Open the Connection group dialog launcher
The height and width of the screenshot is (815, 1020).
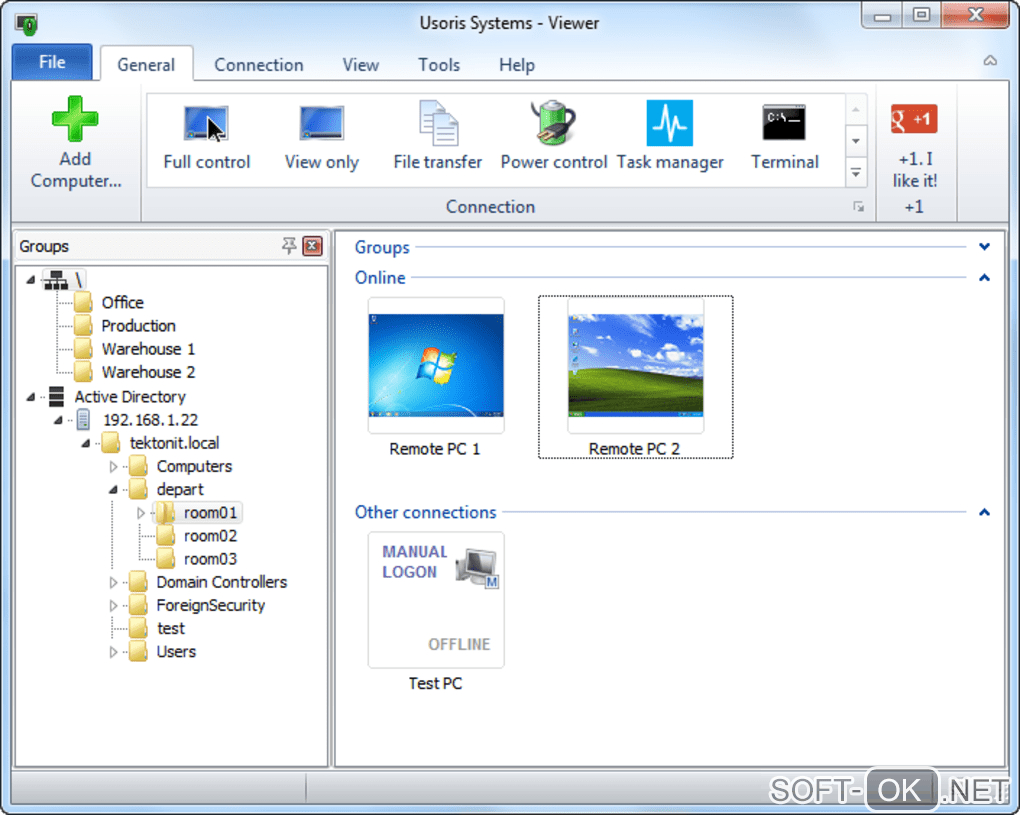859,207
